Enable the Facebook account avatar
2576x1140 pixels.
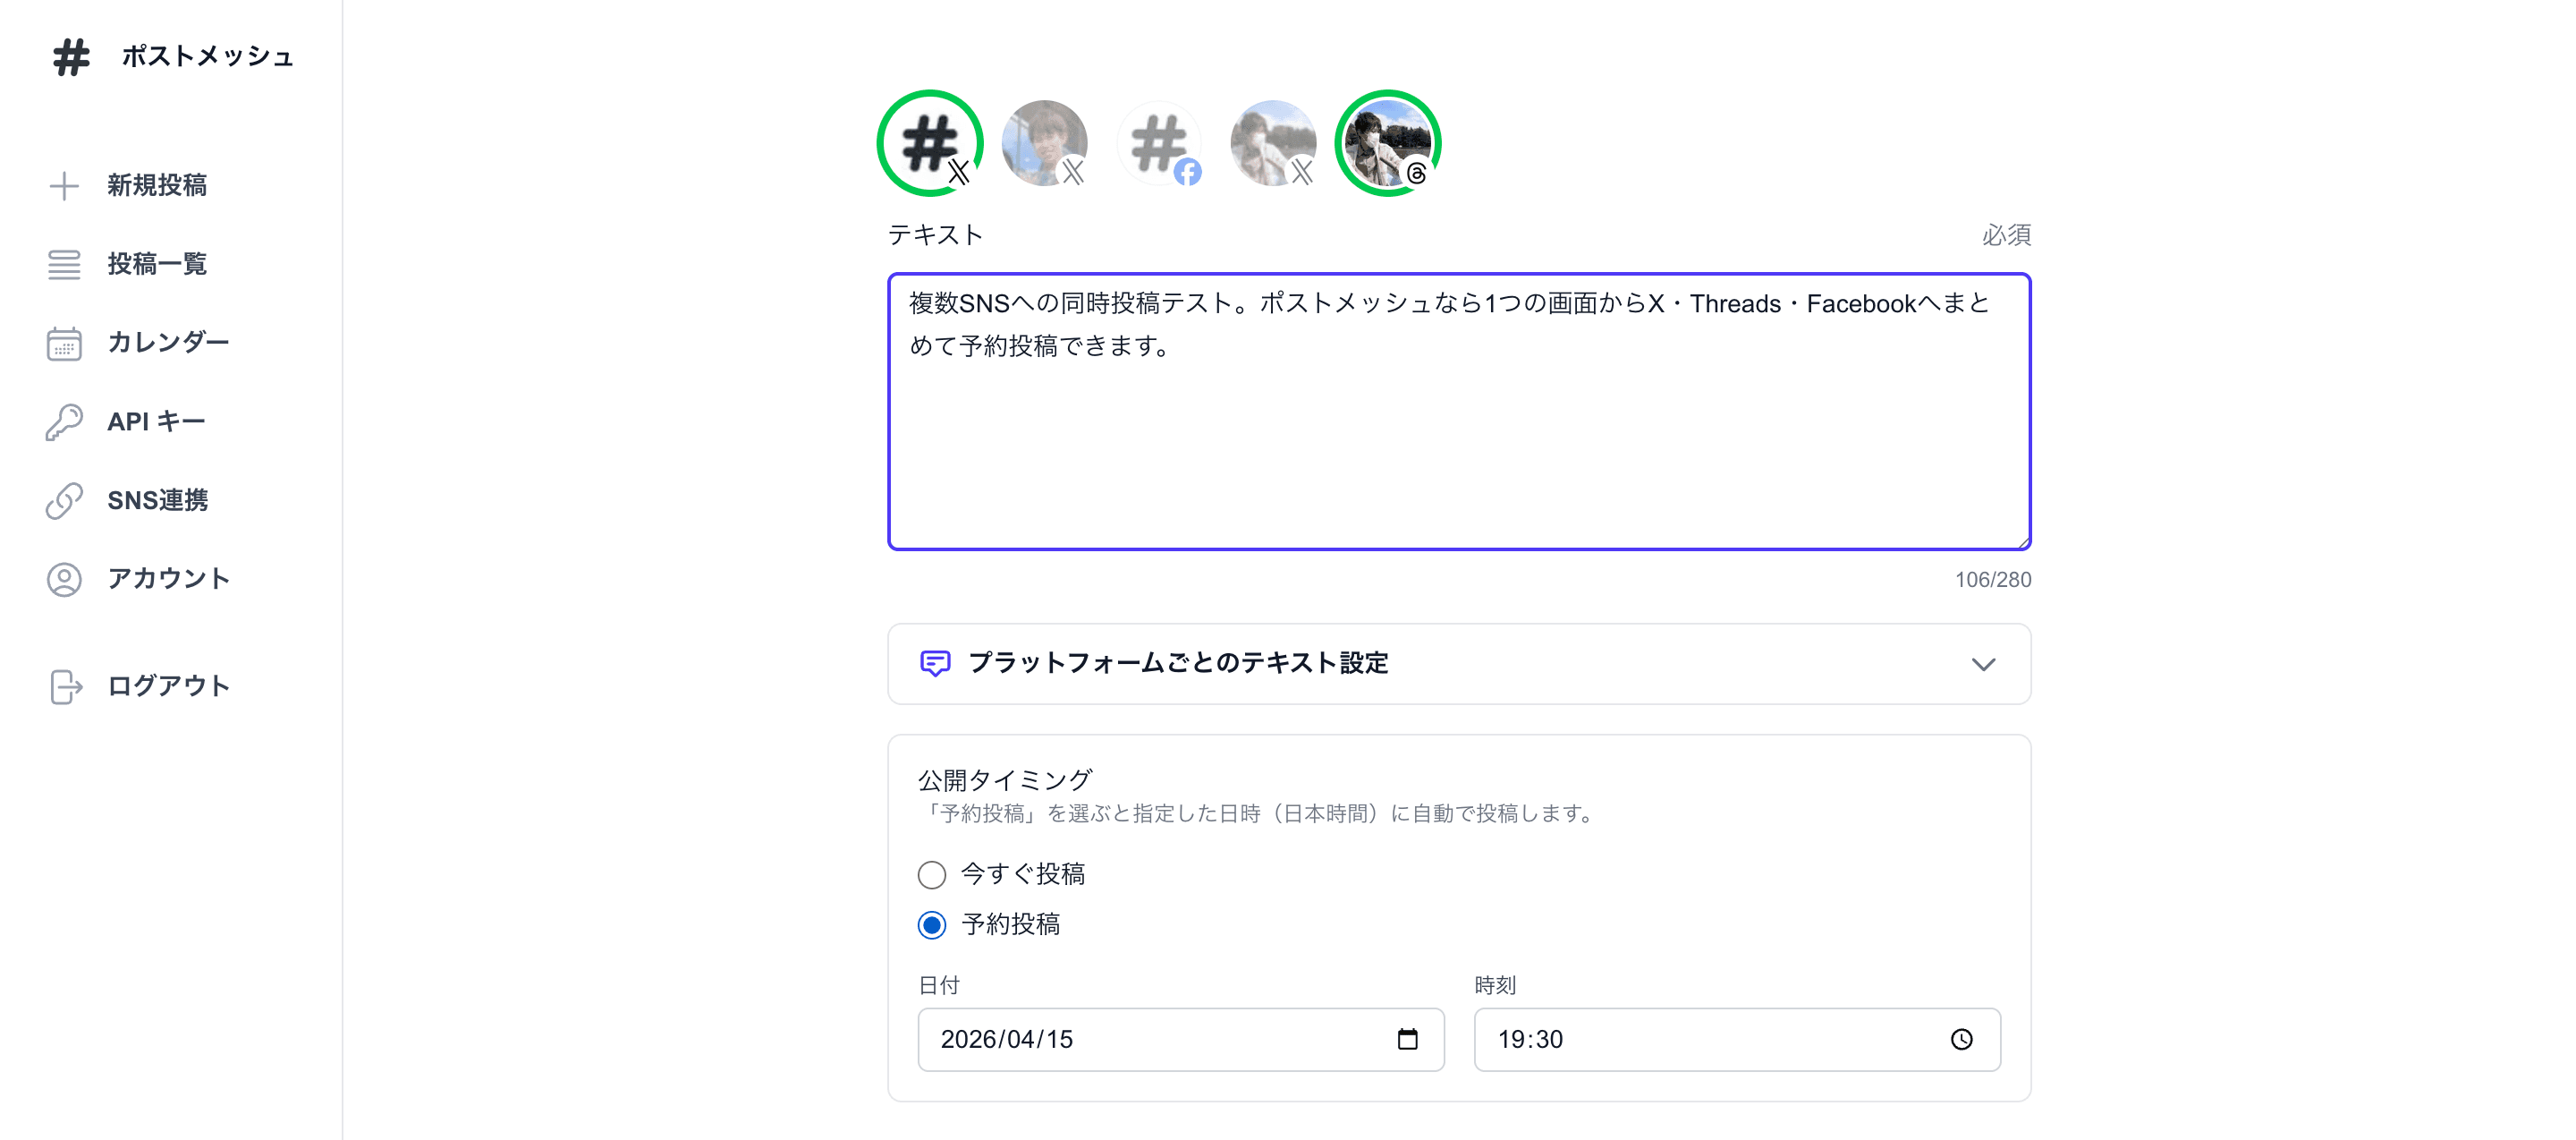[1160, 143]
